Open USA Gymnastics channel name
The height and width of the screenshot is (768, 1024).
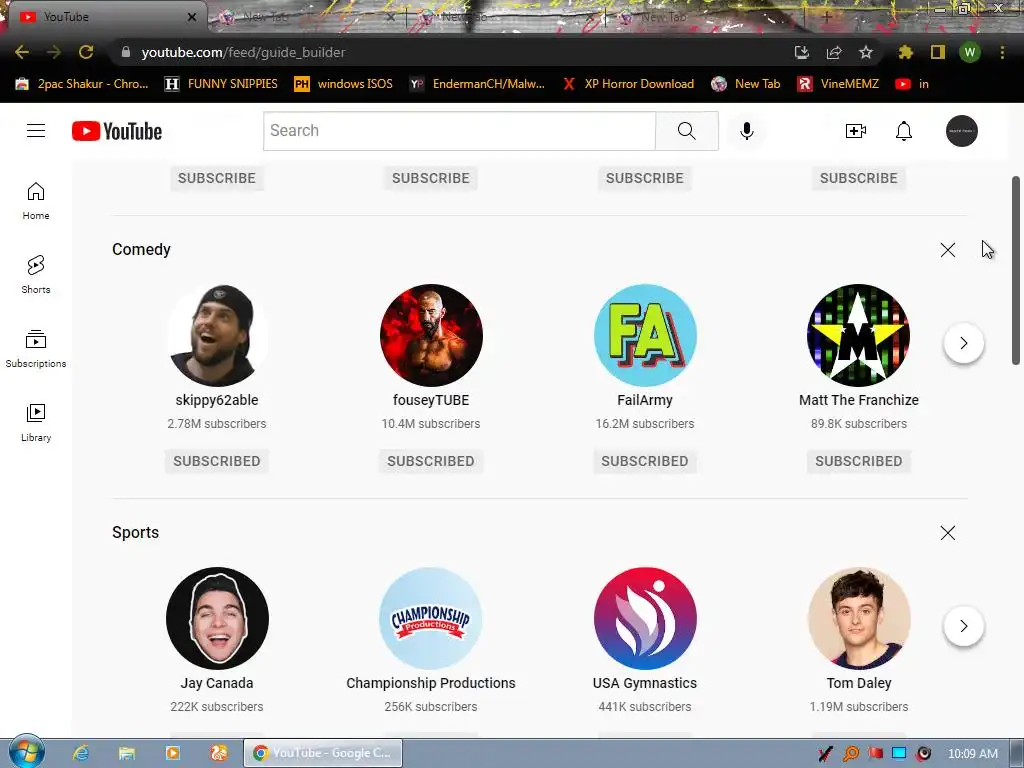click(645, 683)
